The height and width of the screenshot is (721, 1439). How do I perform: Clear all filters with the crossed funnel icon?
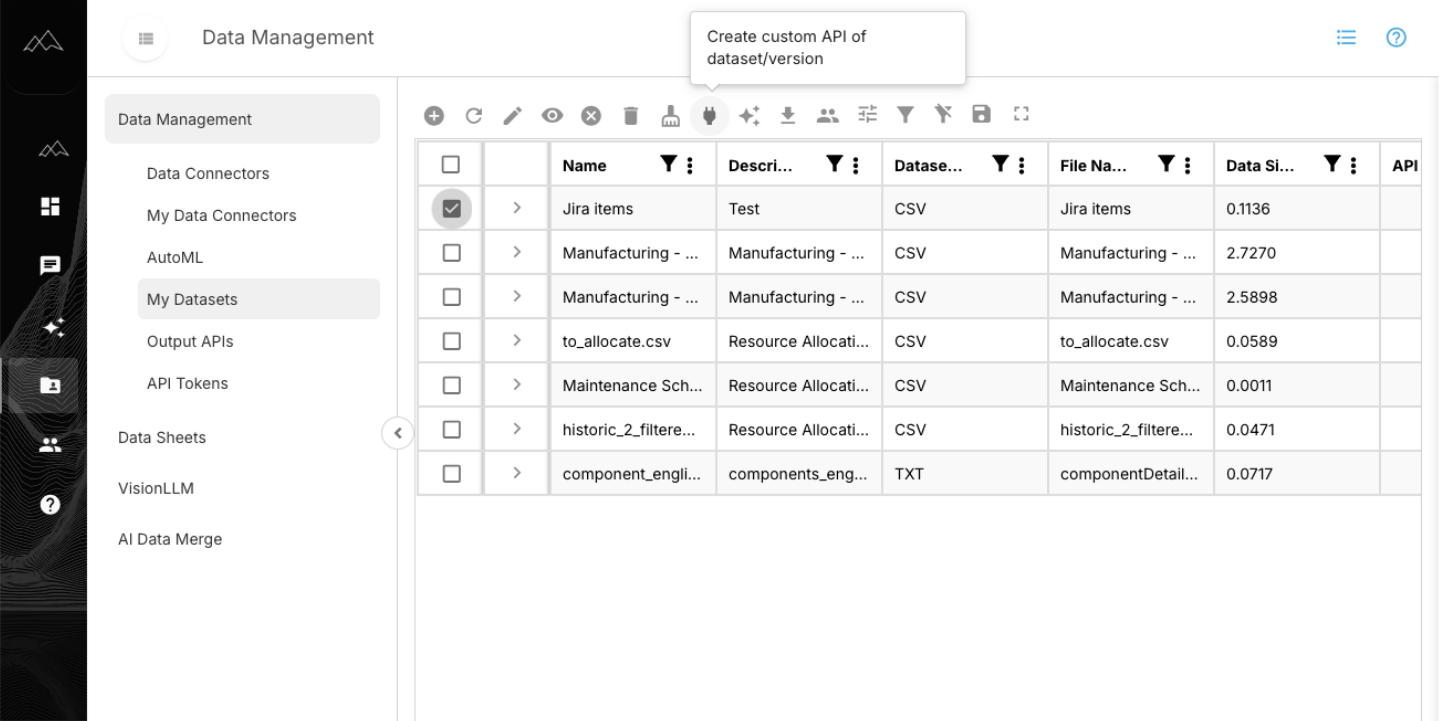pyautogui.click(x=943, y=114)
